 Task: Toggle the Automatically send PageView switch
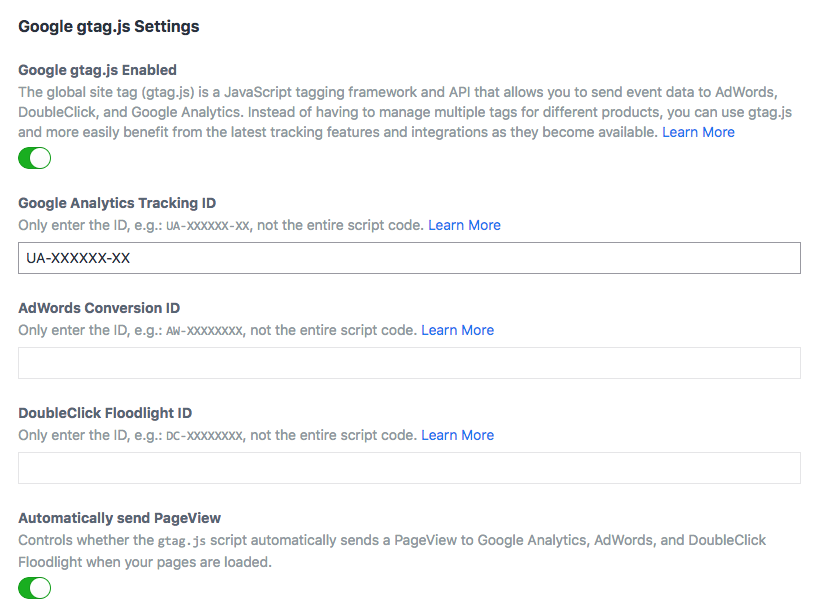[35, 588]
